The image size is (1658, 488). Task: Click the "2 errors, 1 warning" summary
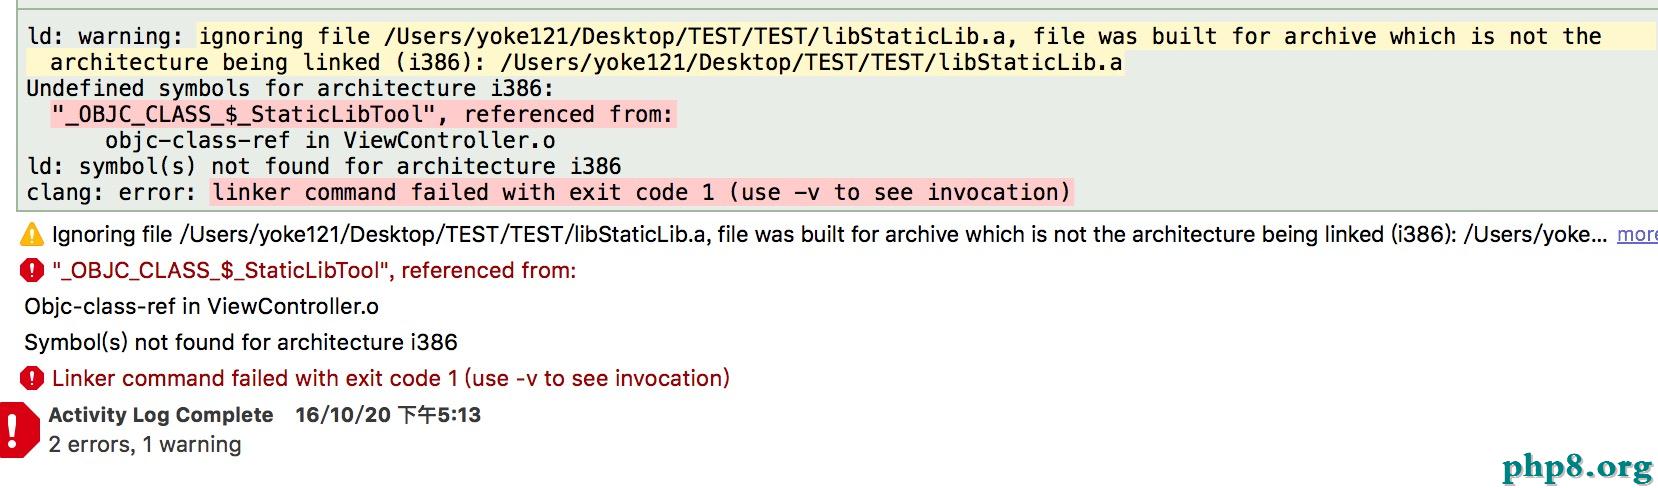(144, 445)
